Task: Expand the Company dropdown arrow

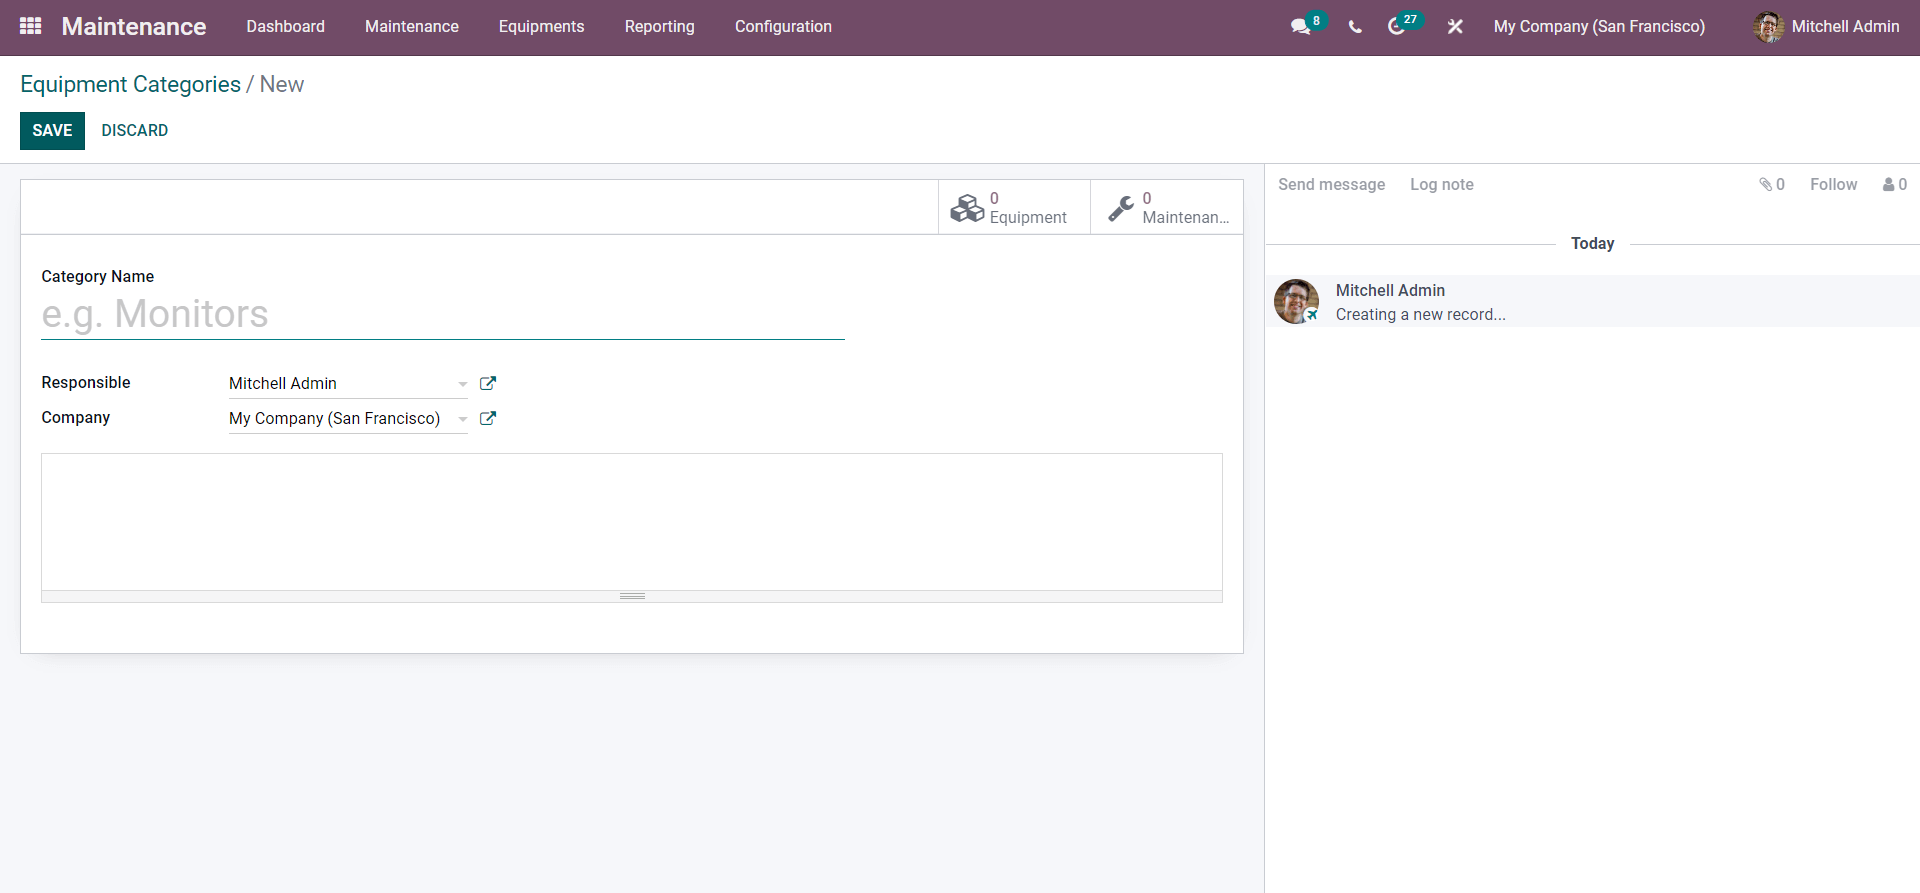Action: click(462, 419)
